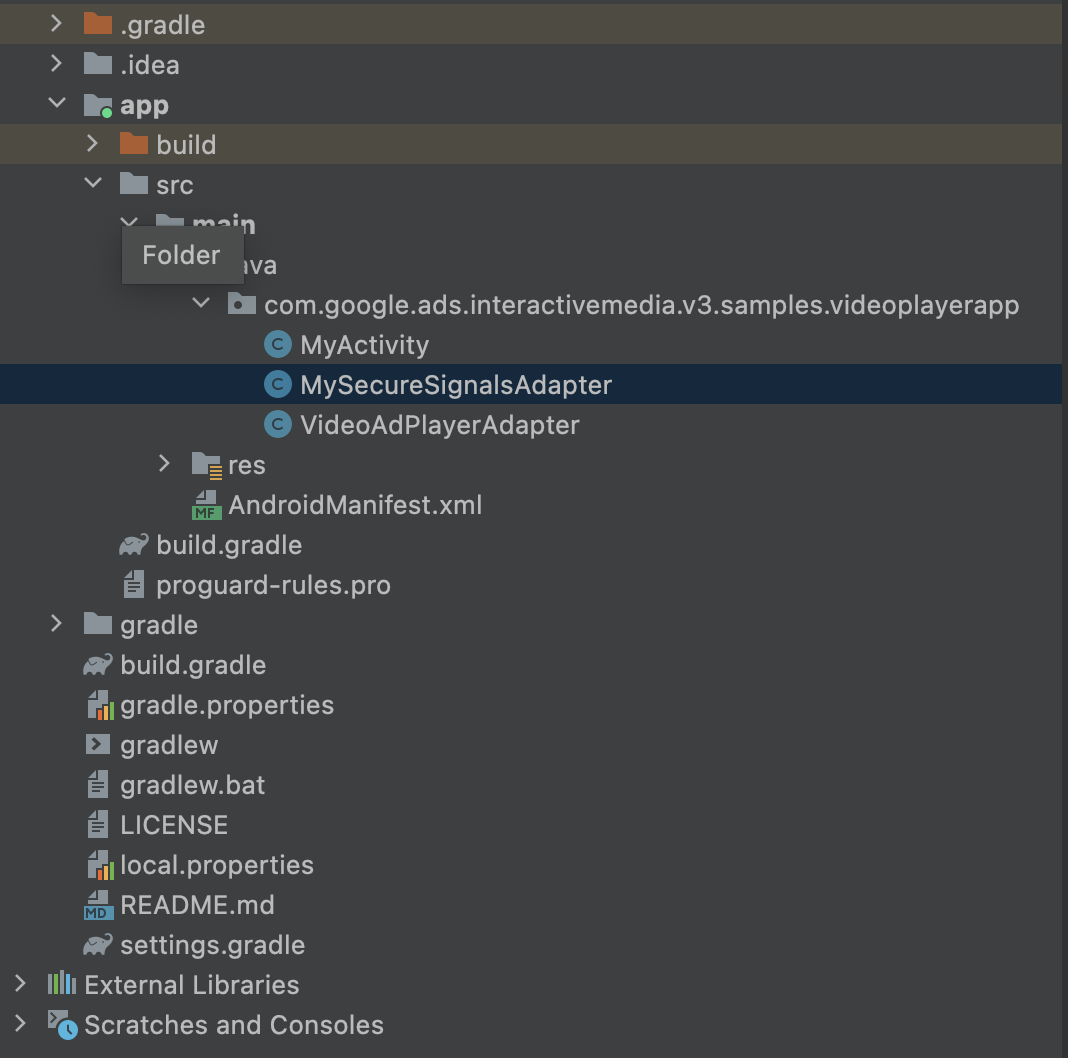Select the LICENSE file

(x=174, y=825)
